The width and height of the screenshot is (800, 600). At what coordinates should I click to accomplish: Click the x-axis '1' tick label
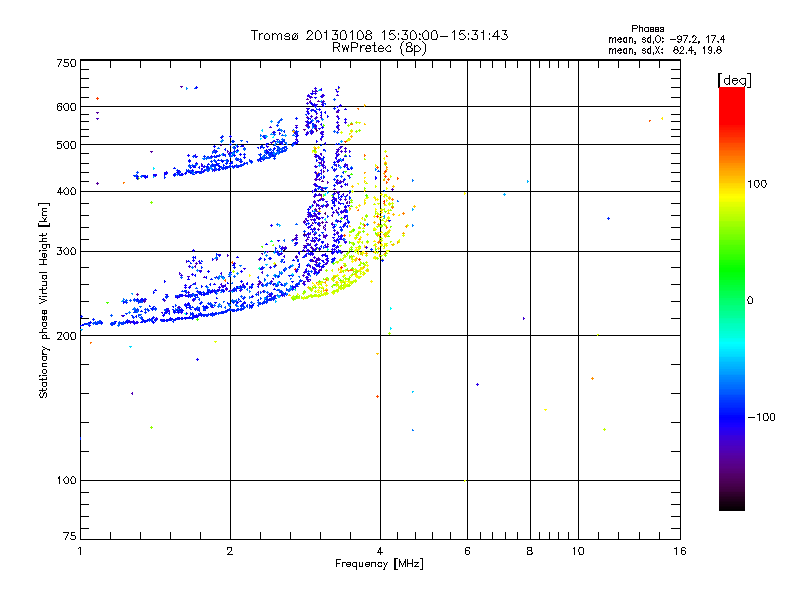(80, 551)
